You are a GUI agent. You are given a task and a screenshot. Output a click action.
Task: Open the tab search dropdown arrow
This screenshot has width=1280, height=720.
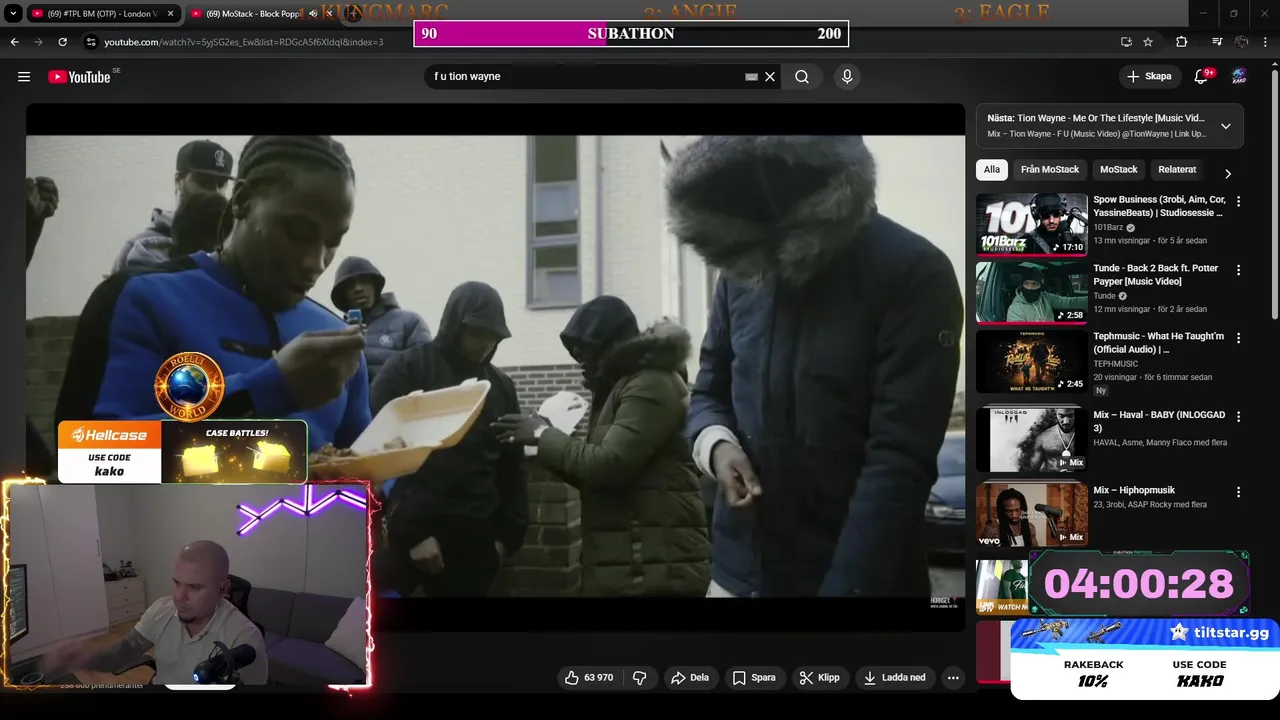pyautogui.click(x=13, y=14)
